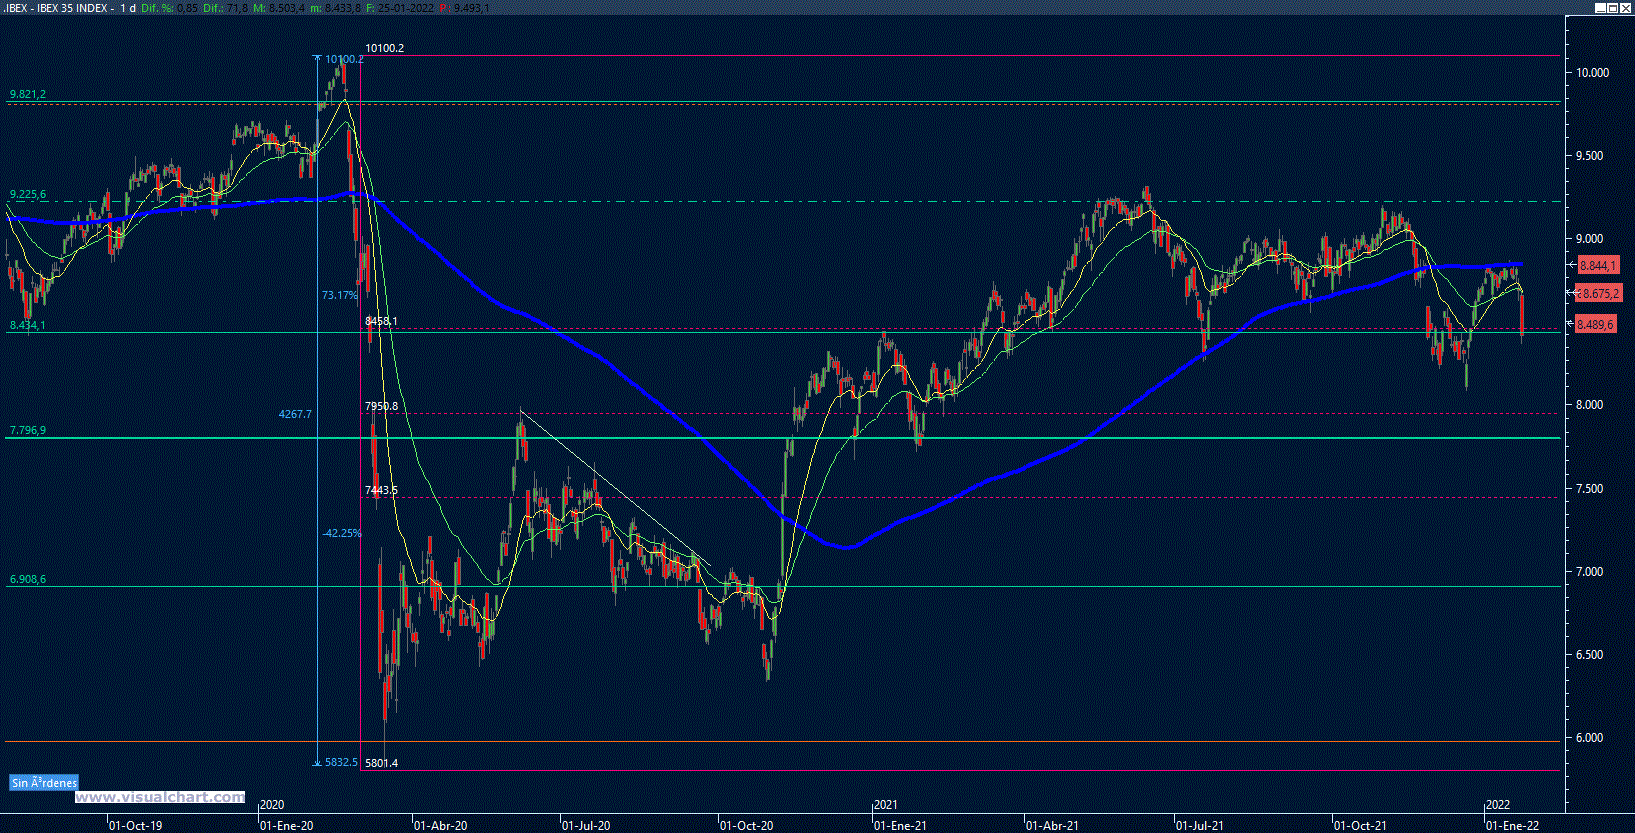This screenshot has width=1635, height=833.
Task: Click the 5801.4 low price label
Action: click(381, 763)
